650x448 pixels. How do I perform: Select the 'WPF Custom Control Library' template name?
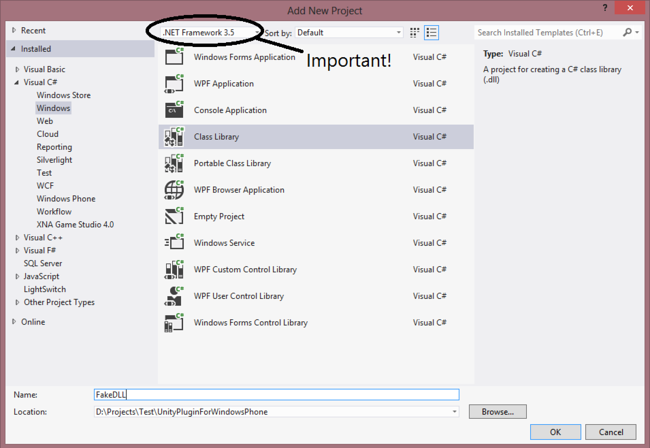[245, 269]
